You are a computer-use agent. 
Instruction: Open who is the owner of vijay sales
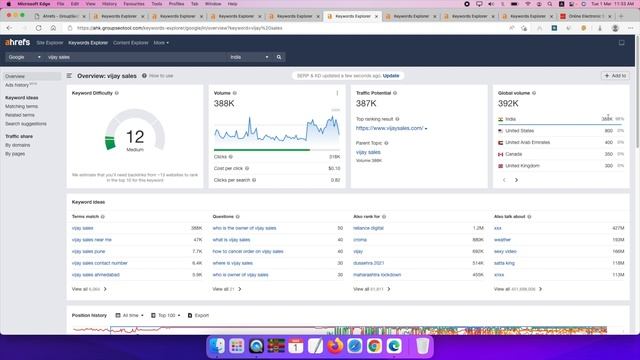tap(244, 228)
